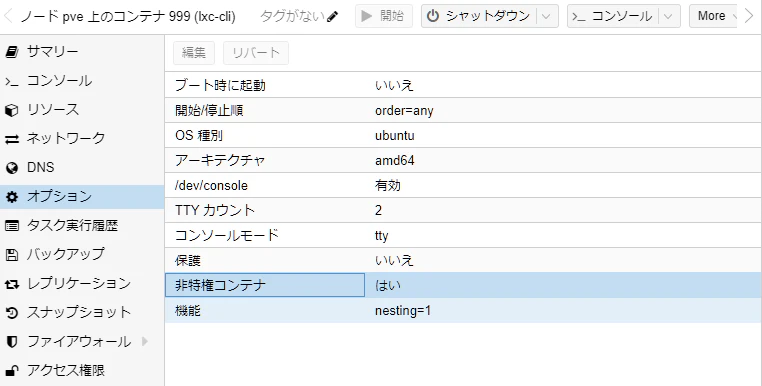Select the 機能 features row
The height and width of the screenshot is (386, 762).
463,311
